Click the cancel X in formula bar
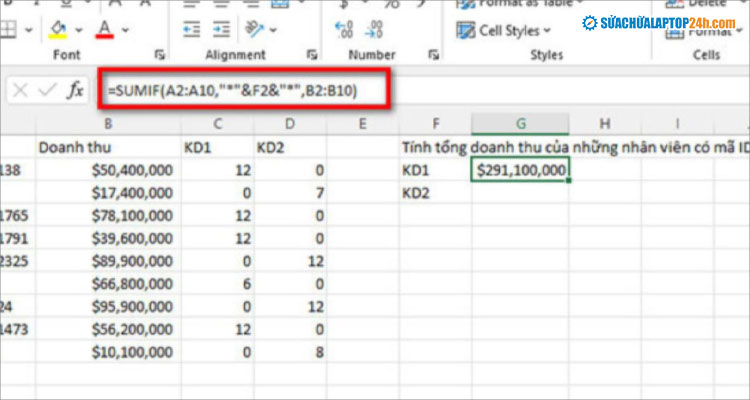750x400 pixels. tap(20, 90)
